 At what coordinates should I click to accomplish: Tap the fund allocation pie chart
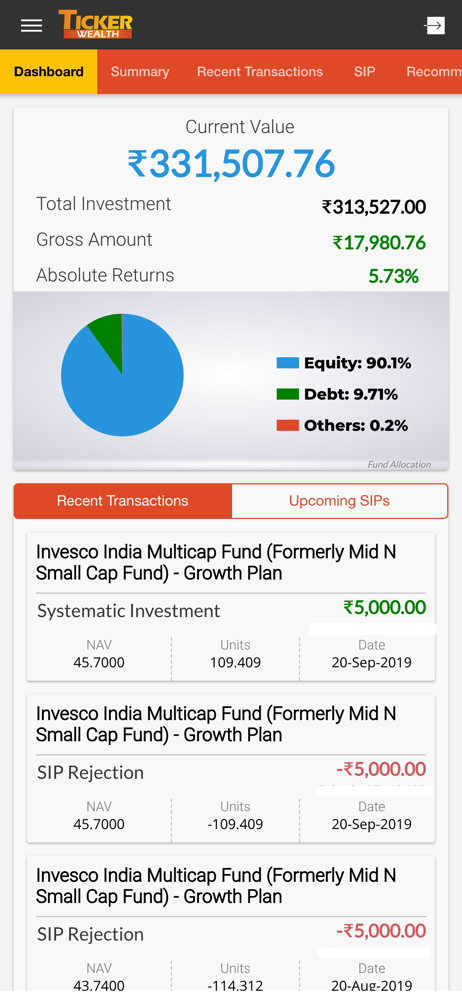[122, 375]
